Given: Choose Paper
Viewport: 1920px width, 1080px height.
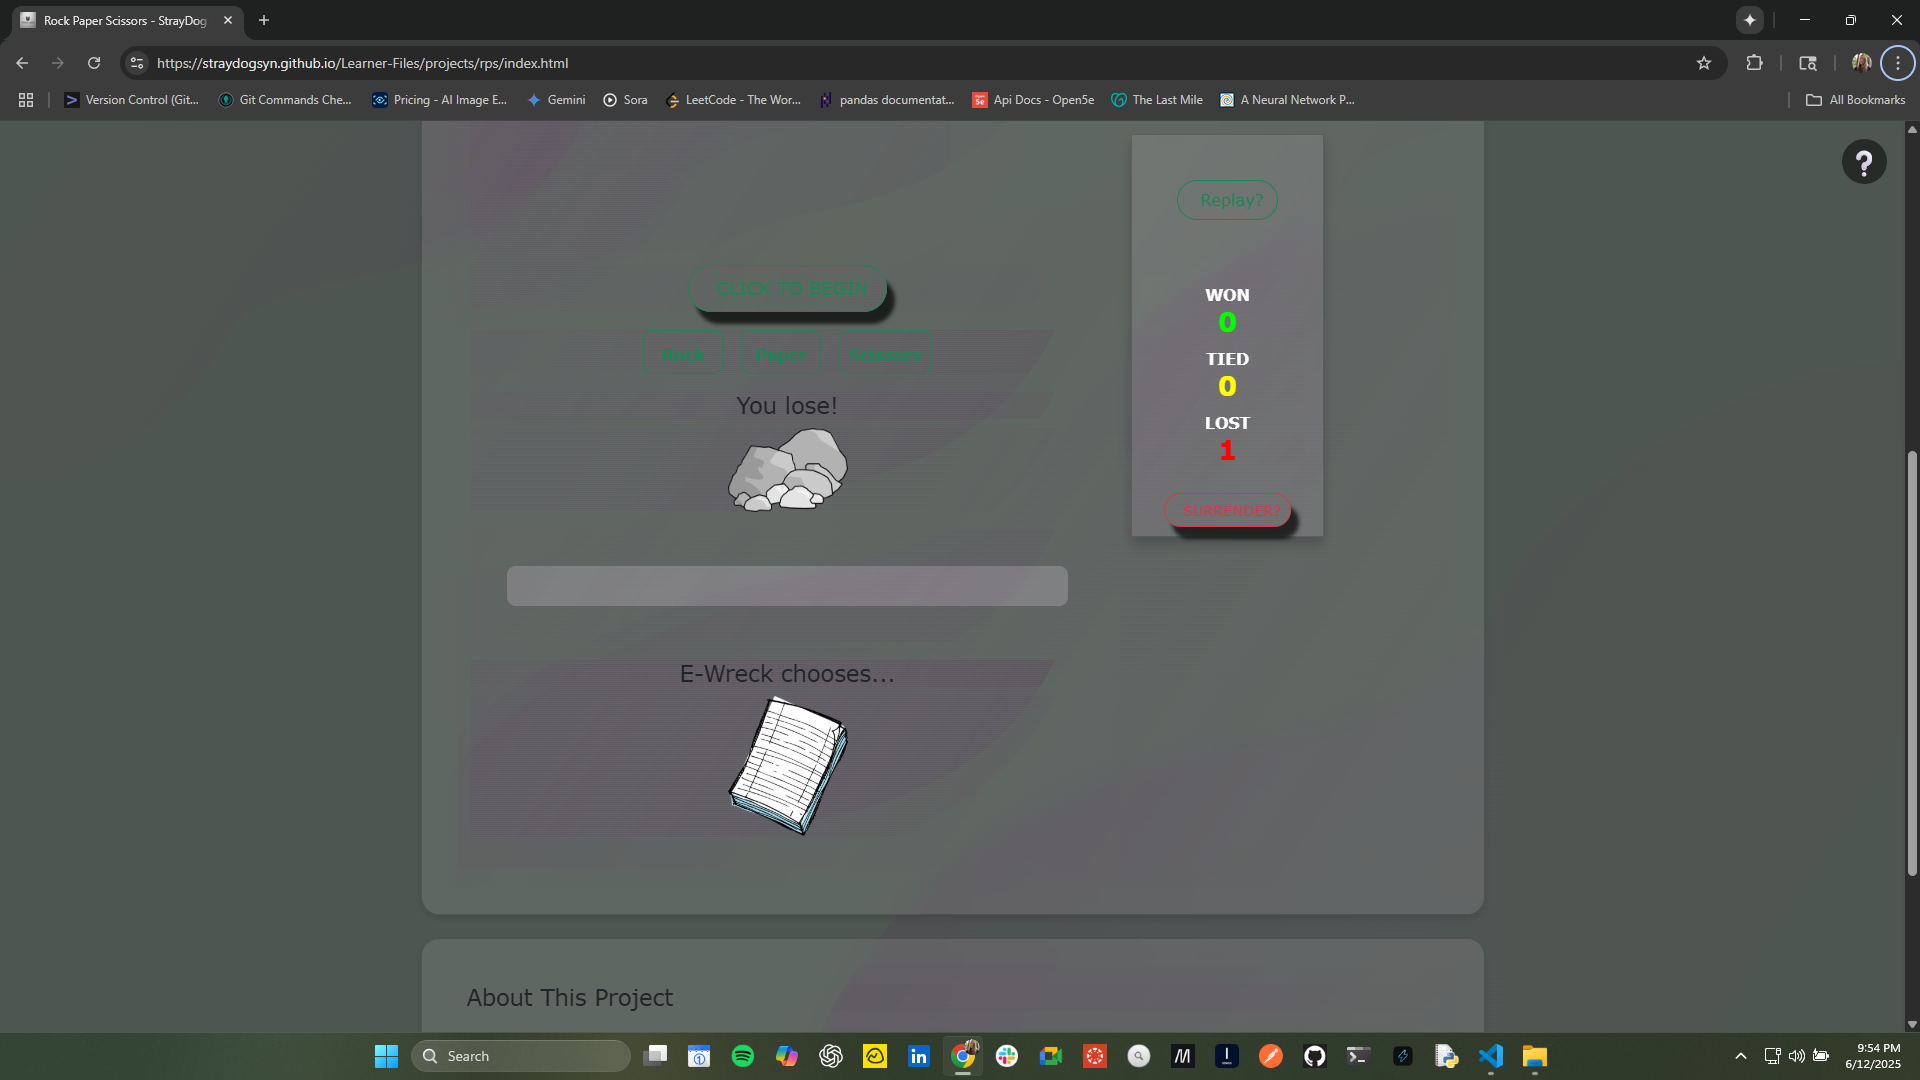Looking at the screenshot, I should [781, 355].
